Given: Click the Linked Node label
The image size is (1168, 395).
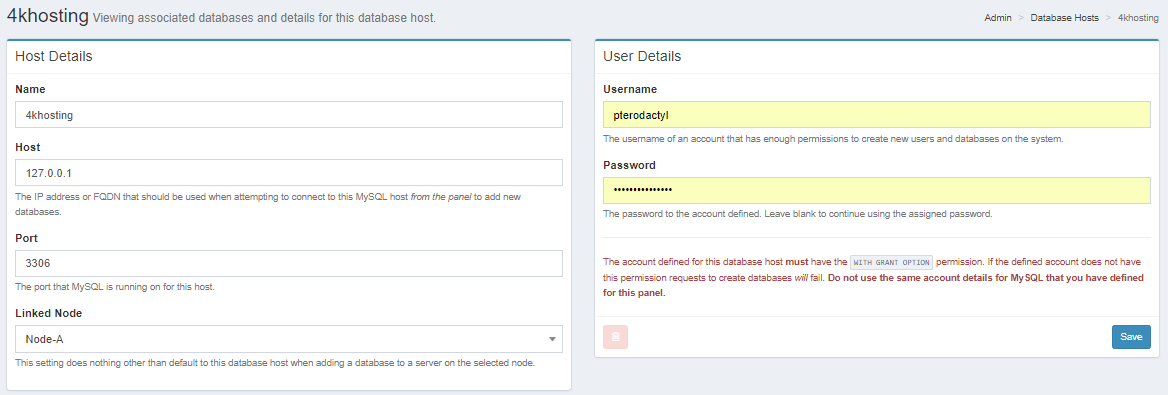Looking at the screenshot, I should pyautogui.click(x=48, y=313).
